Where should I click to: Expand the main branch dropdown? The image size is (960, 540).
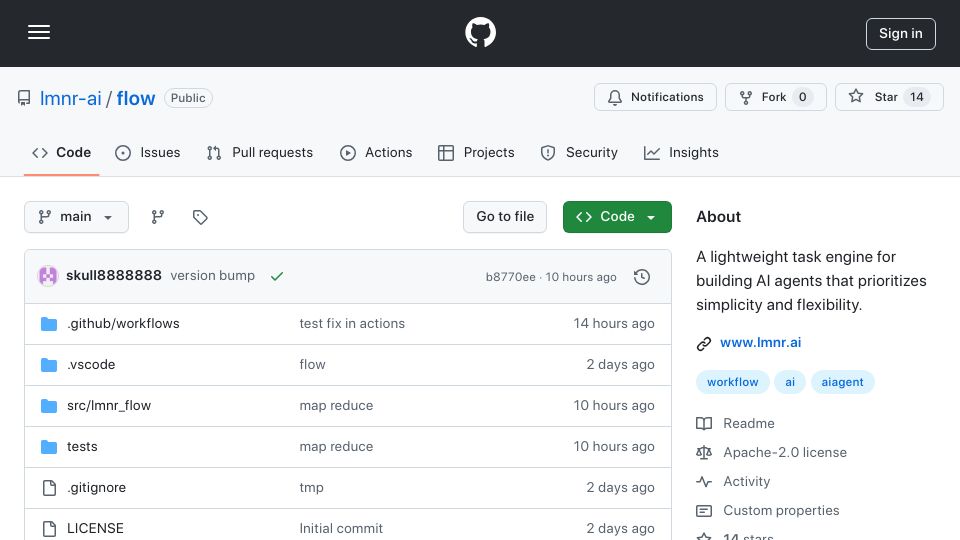(x=77, y=217)
